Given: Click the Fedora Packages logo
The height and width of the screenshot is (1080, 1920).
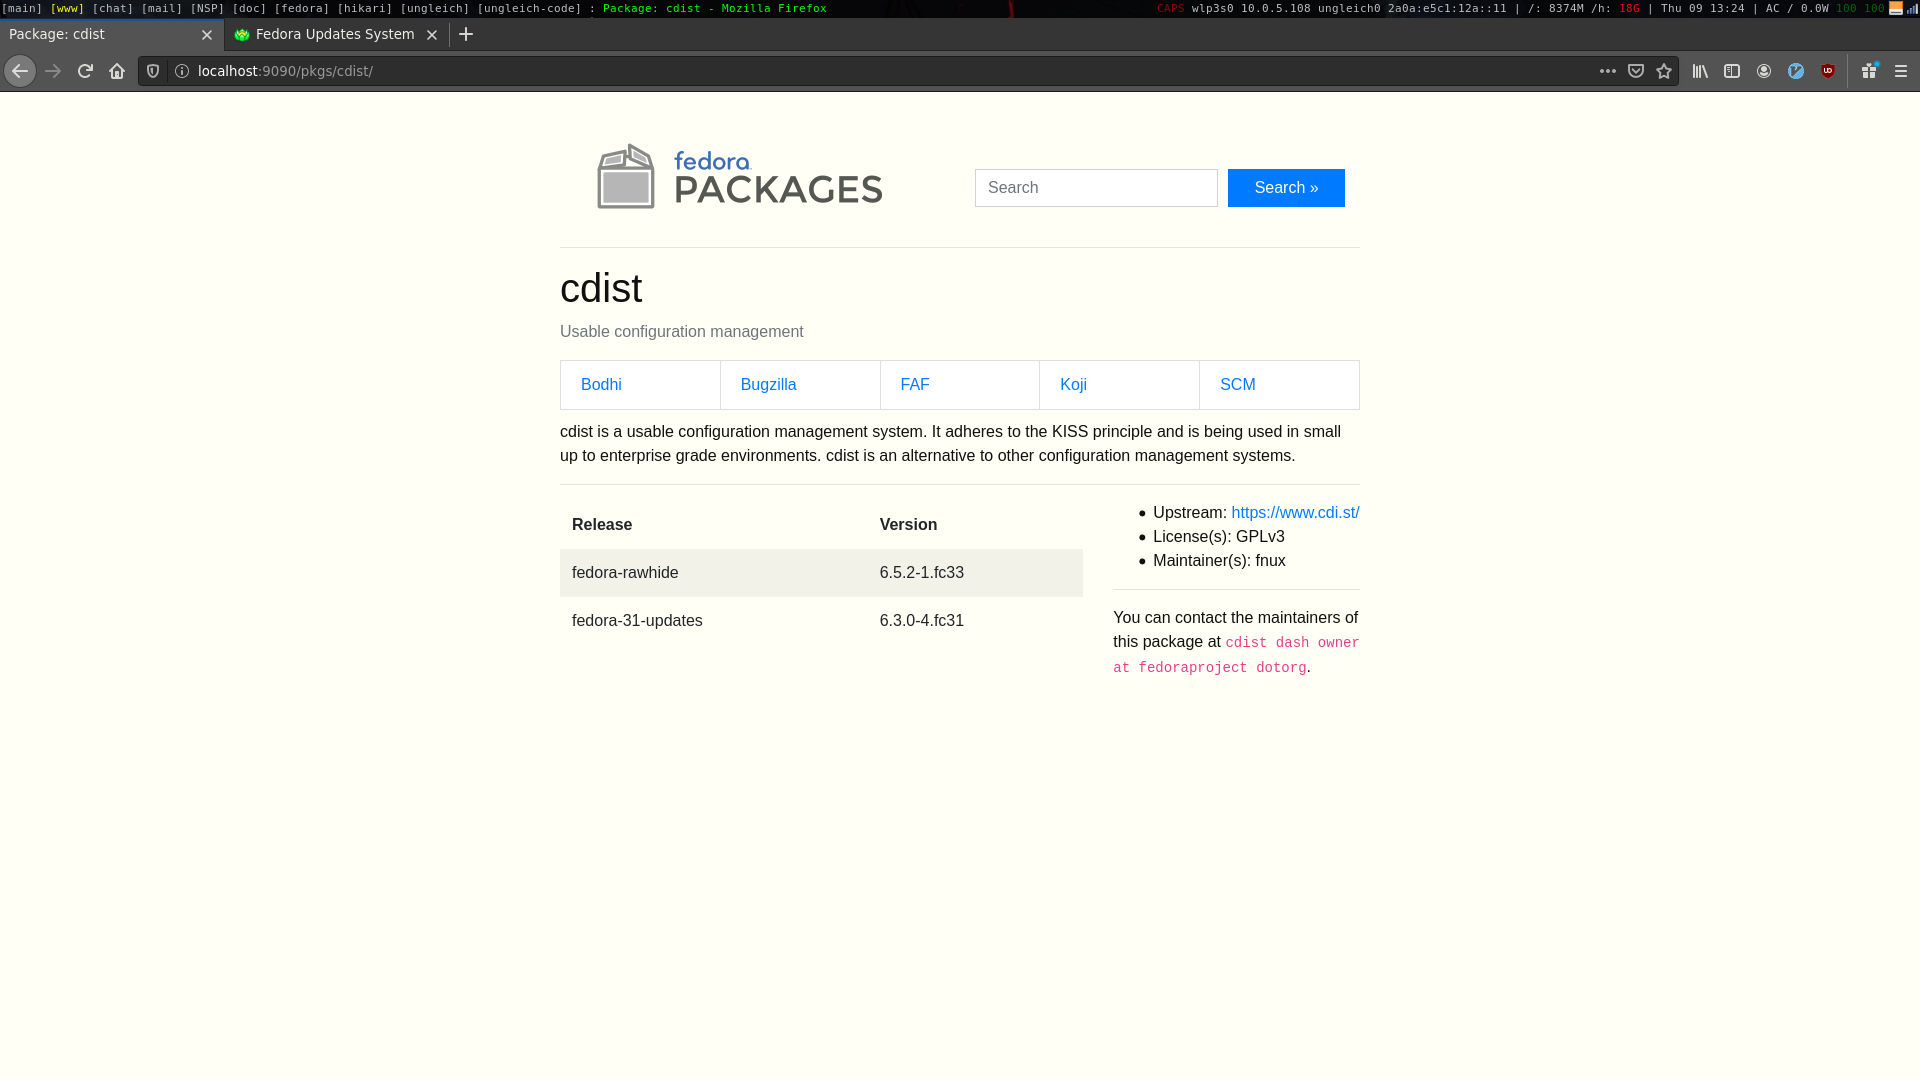Looking at the screenshot, I should point(739,176).
